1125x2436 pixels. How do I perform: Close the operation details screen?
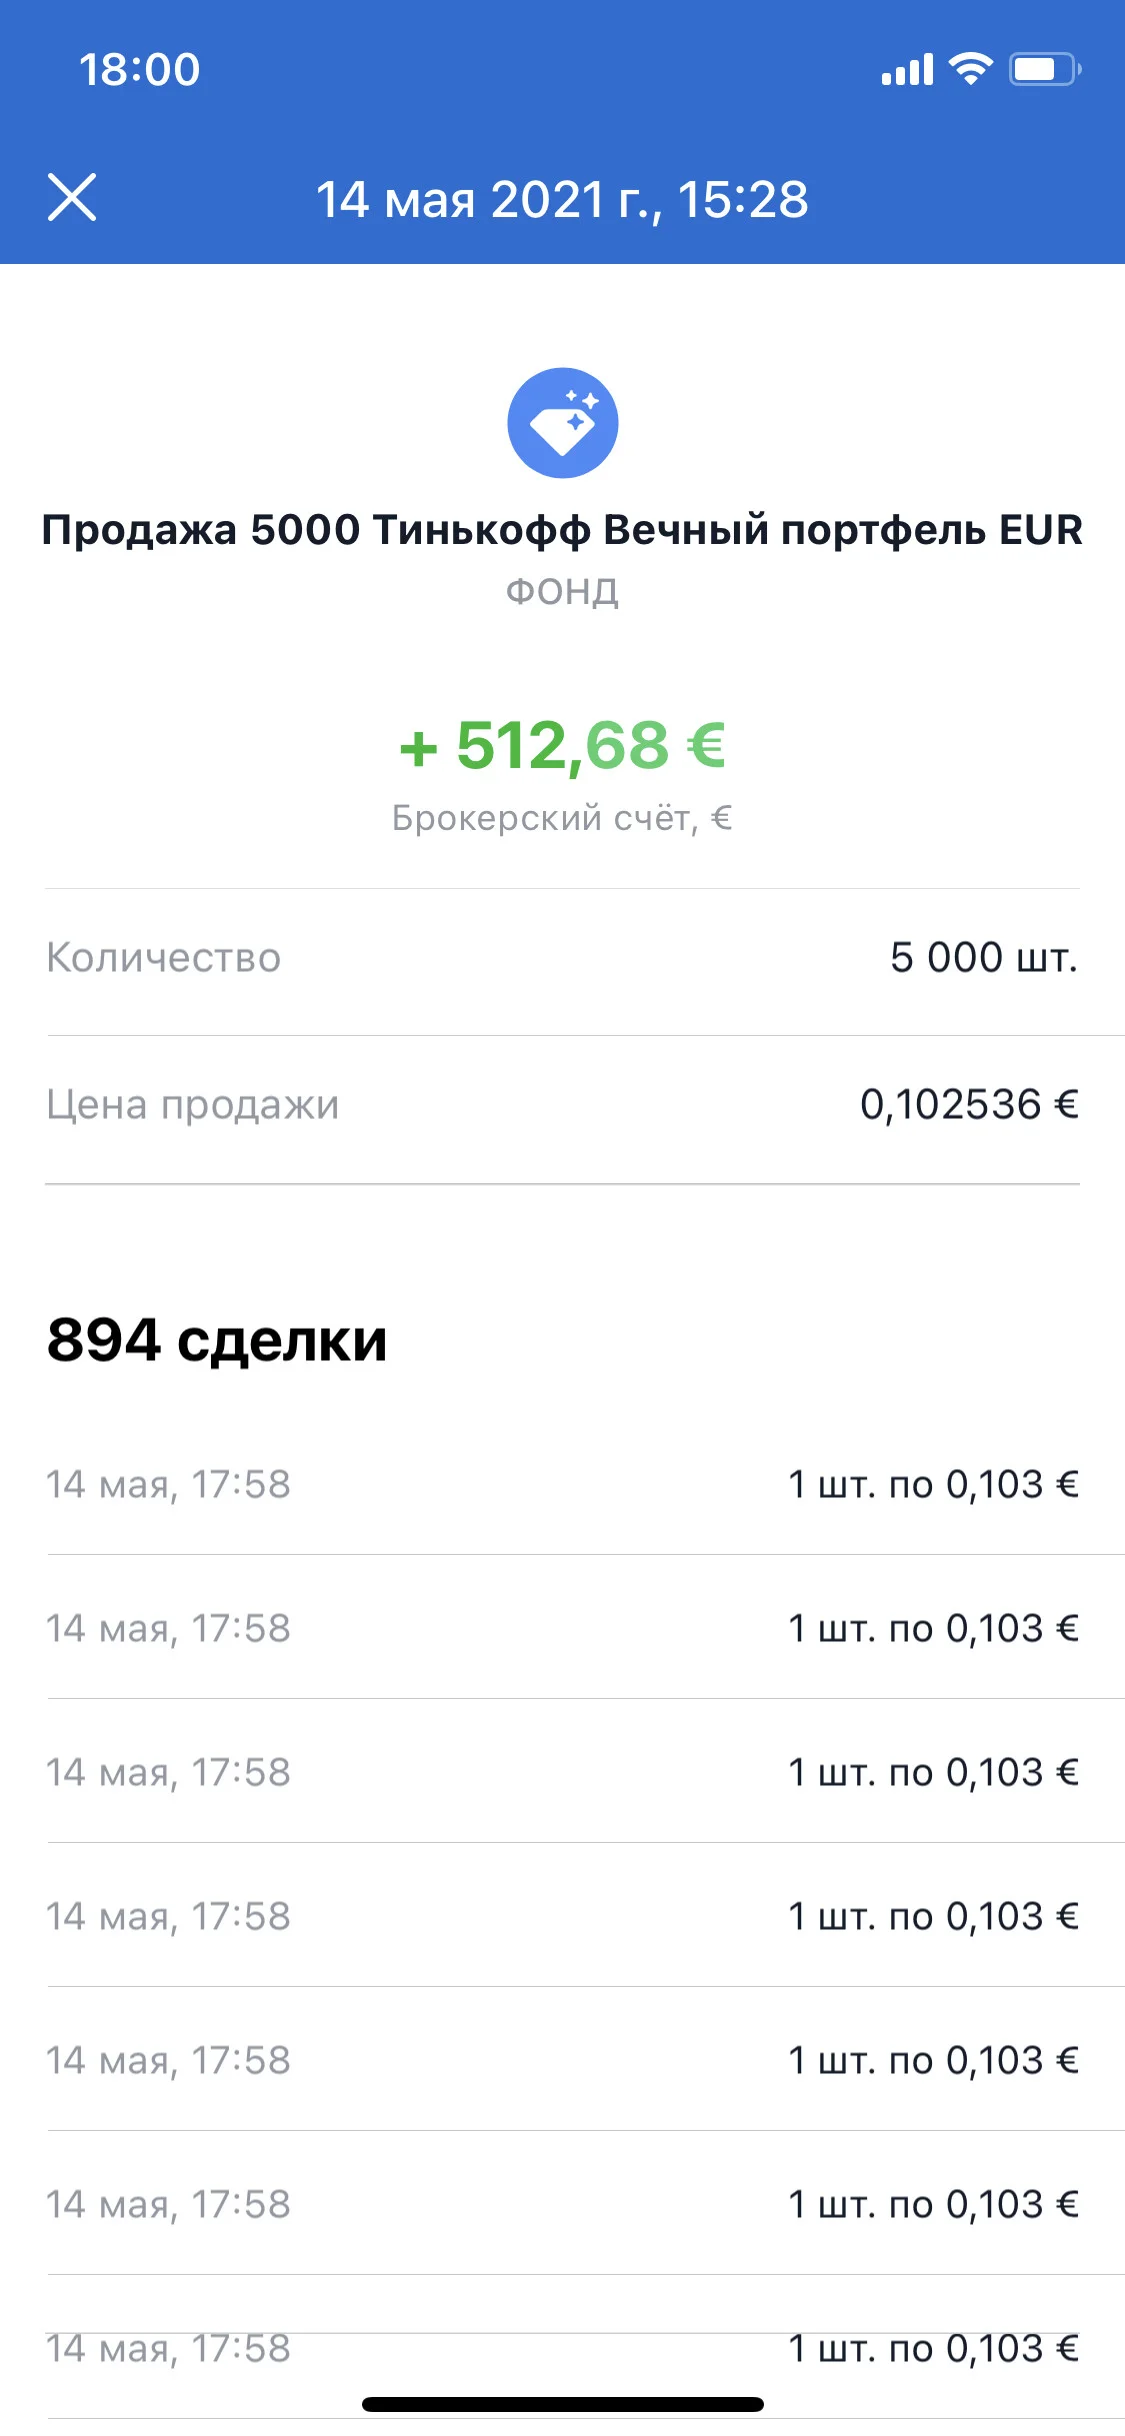[x=72, y=197]
